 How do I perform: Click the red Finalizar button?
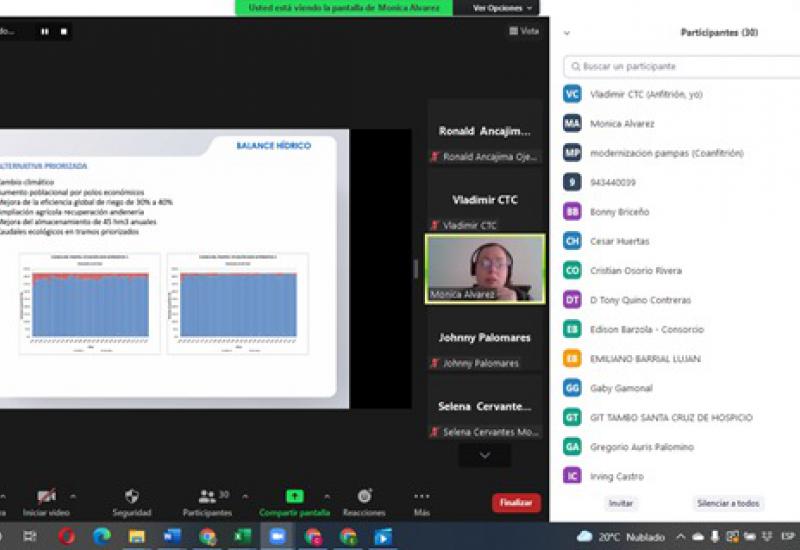click(516, 503)
